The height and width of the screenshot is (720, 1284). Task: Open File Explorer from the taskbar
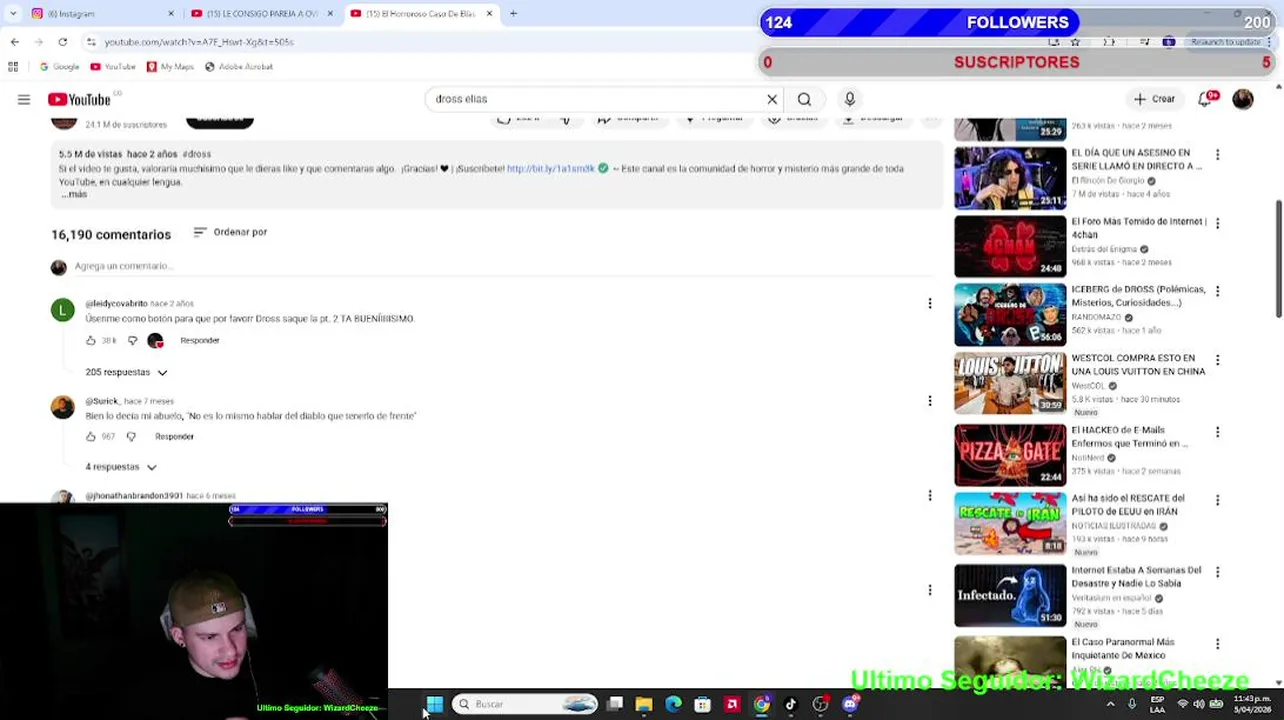tap(644, 704)
